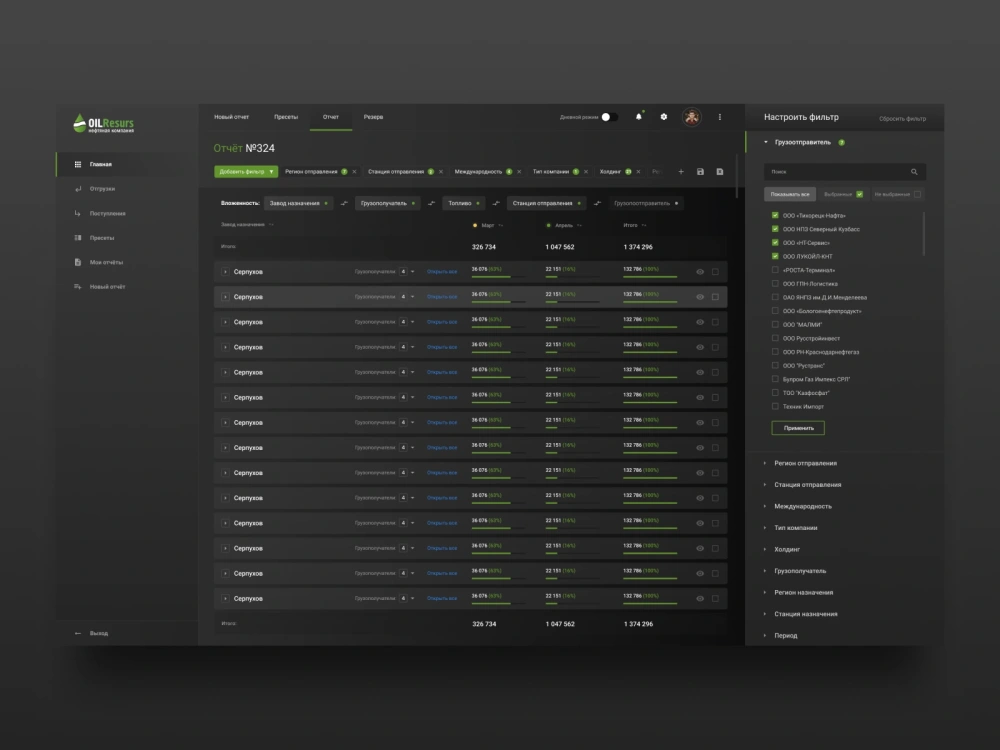
Task: Click the search magnifier icon in filter panel
Action: click(x=915, y=172)
